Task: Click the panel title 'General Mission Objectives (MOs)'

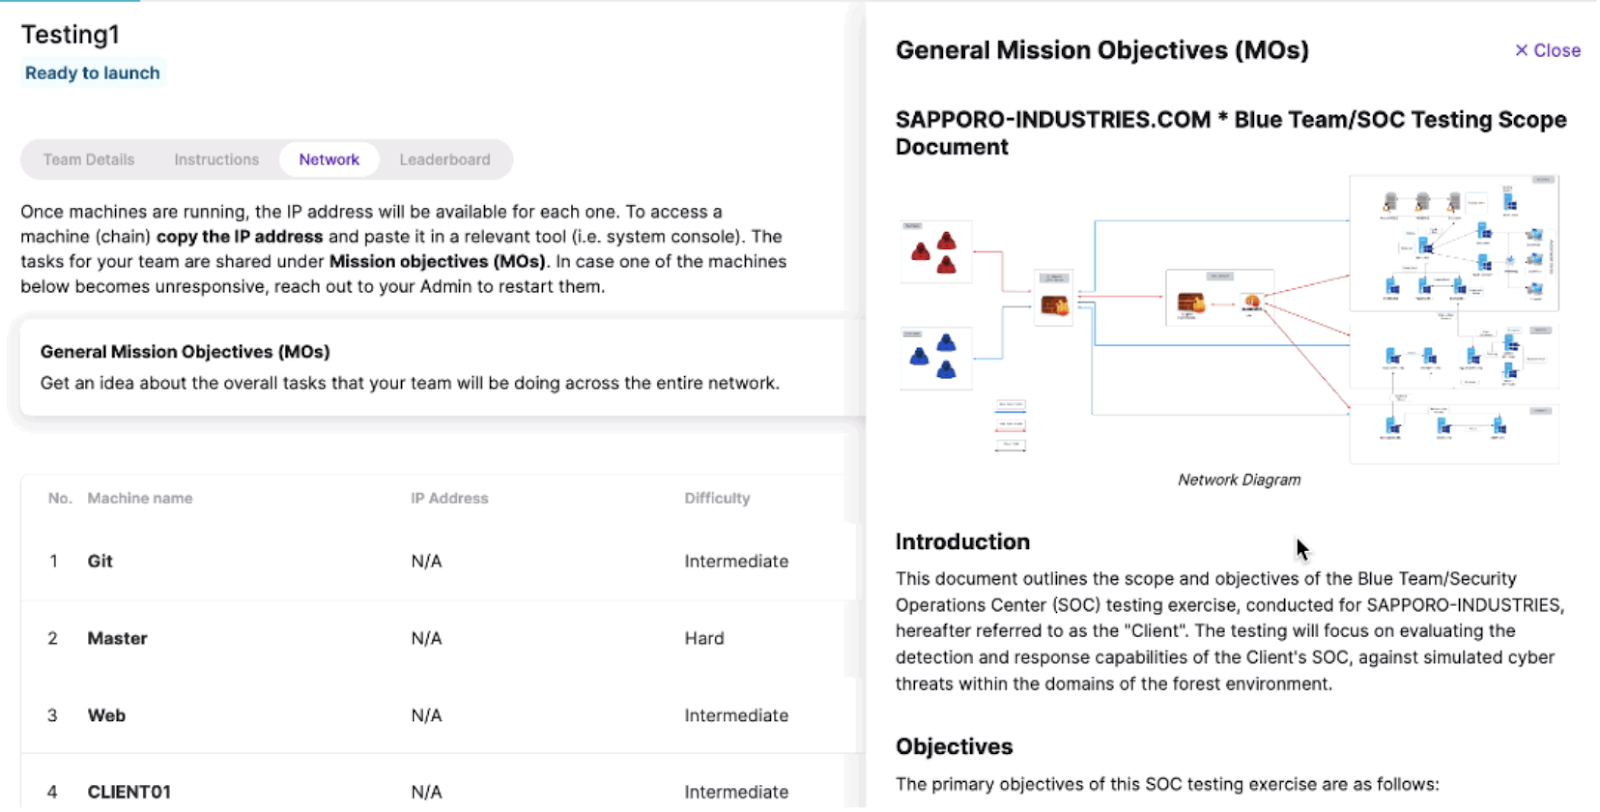Action: click(x=1102, y=50)
